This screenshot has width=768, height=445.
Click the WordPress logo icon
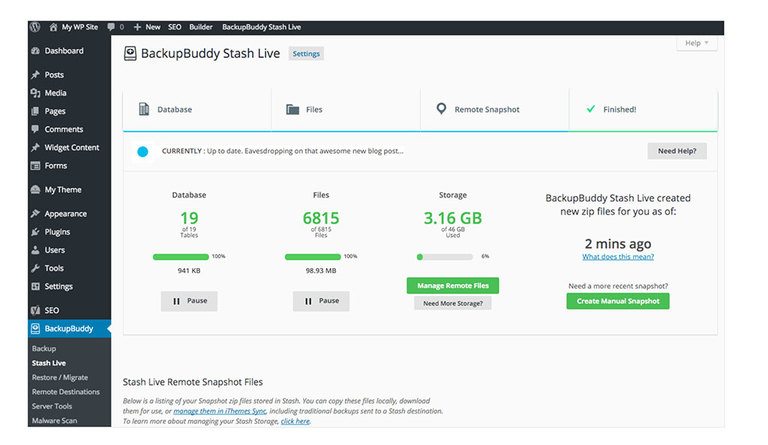point(35,27)
